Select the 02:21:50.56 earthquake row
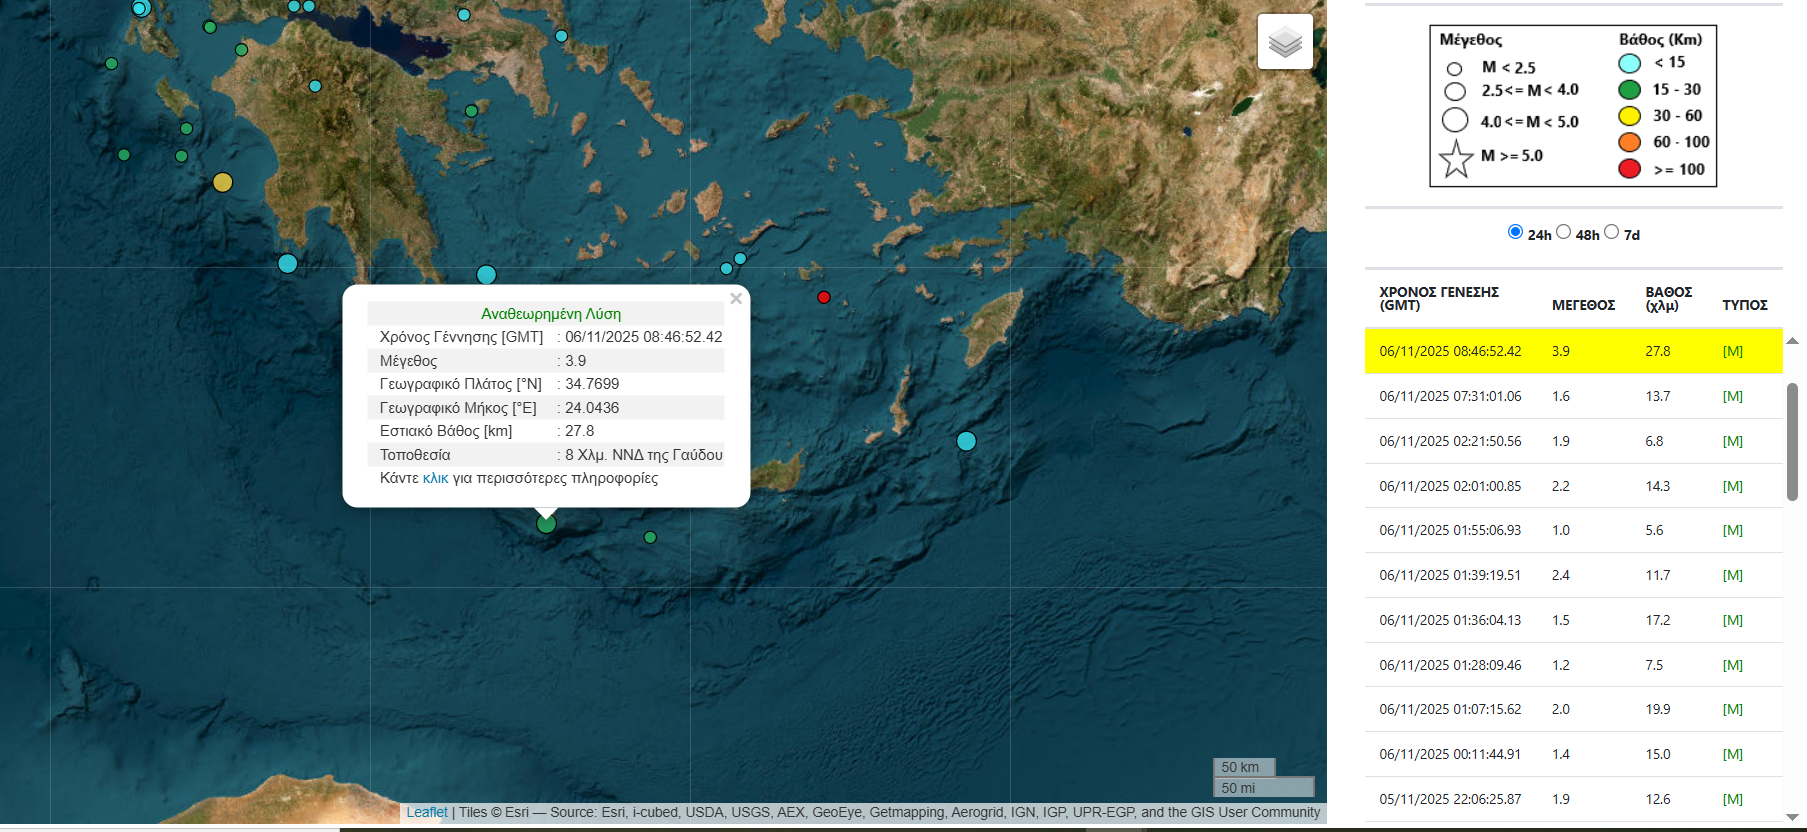The height and width of the screenshot is (832, 1807). 1572,441
